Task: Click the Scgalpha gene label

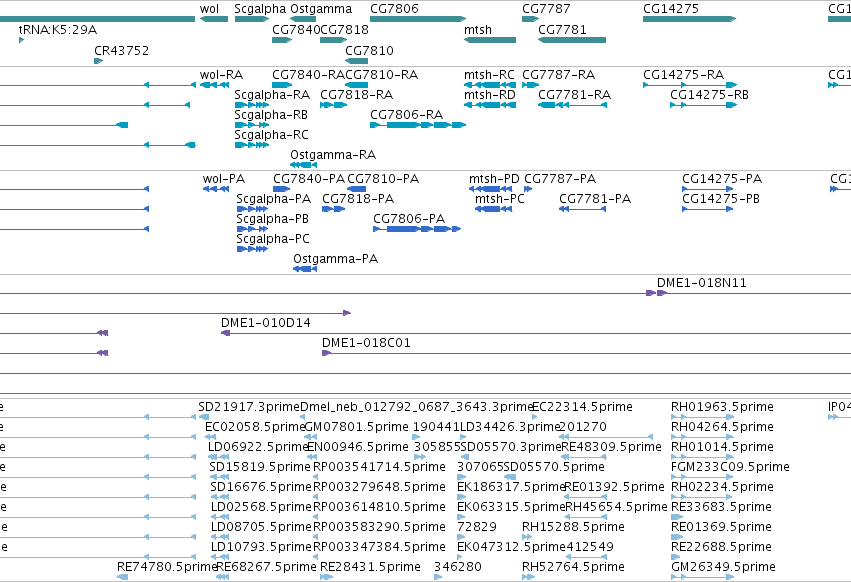Action: pyautogui.click(x=260, y=9)
